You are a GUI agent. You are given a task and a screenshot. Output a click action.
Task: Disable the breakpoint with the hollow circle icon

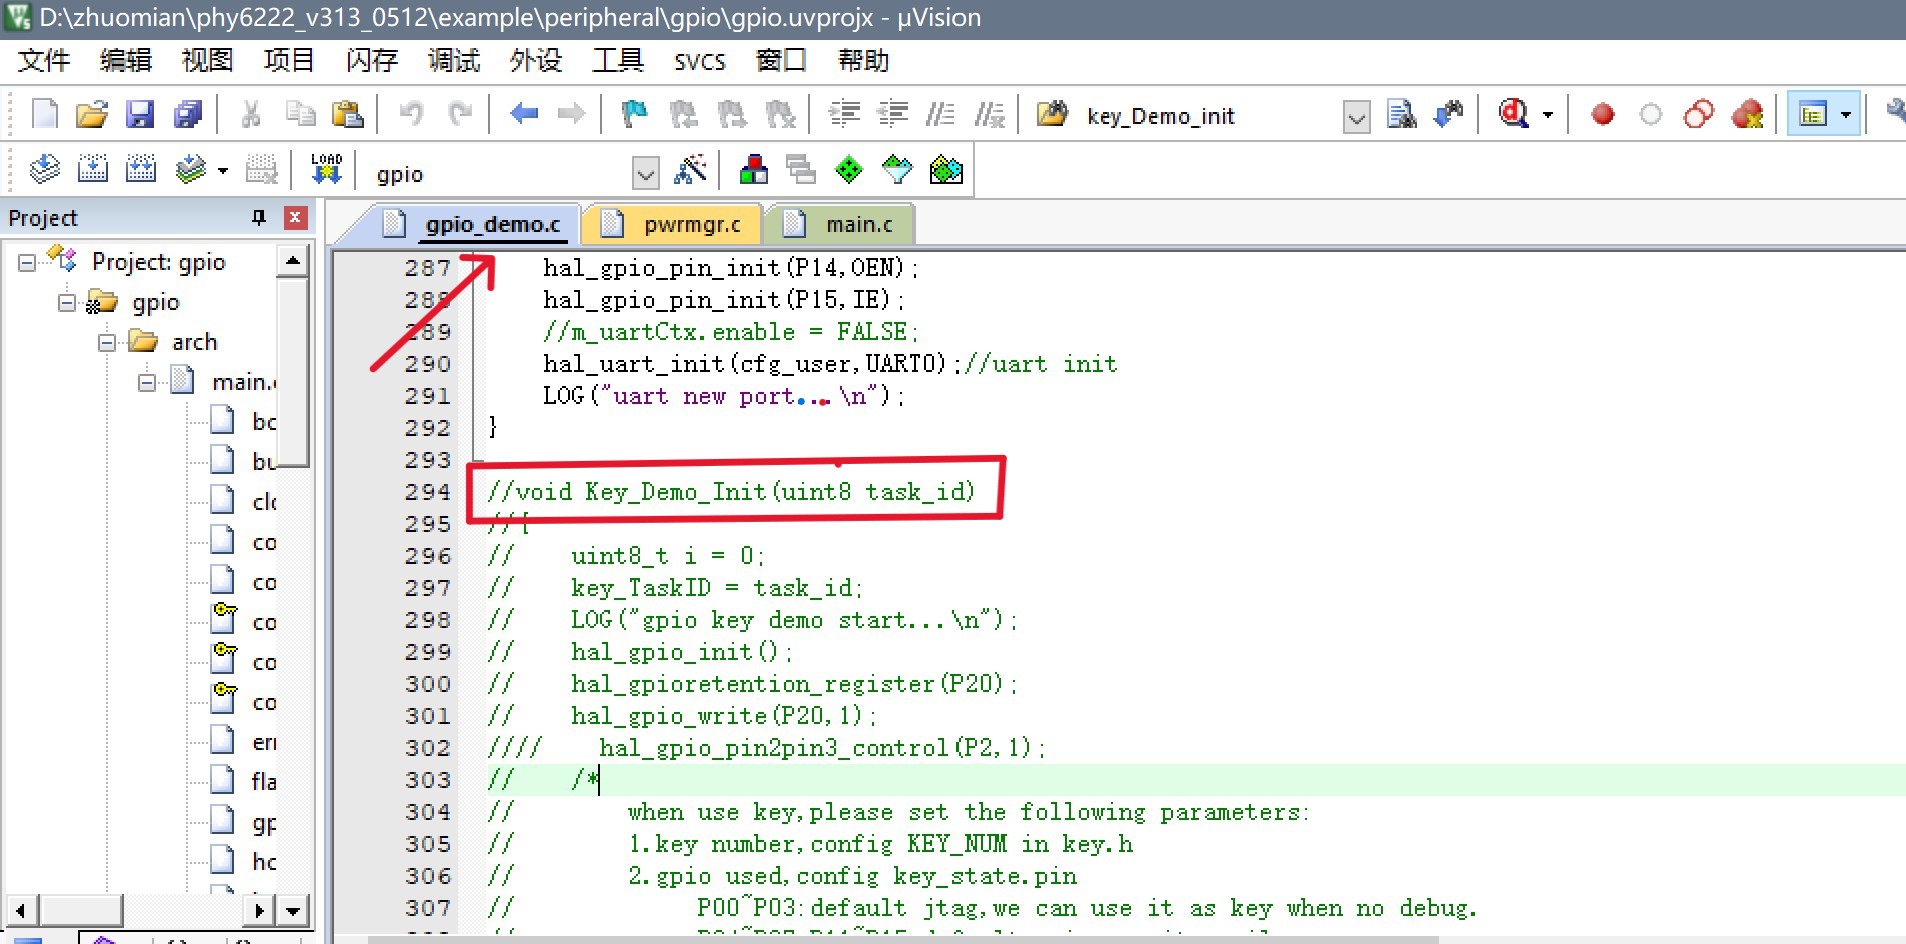pyautogui.click(x=1651, y=115)
